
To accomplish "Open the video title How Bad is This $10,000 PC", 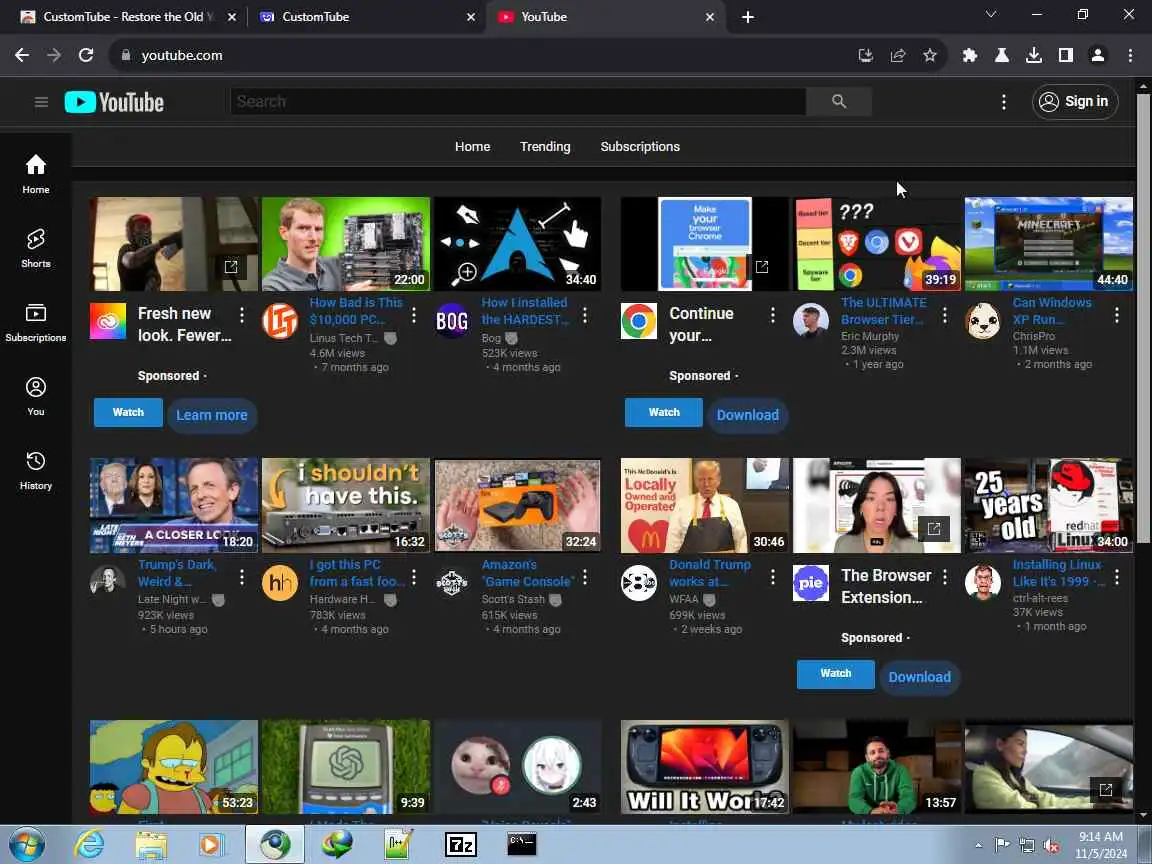I will pyautogui.click(x=356, y=311).
